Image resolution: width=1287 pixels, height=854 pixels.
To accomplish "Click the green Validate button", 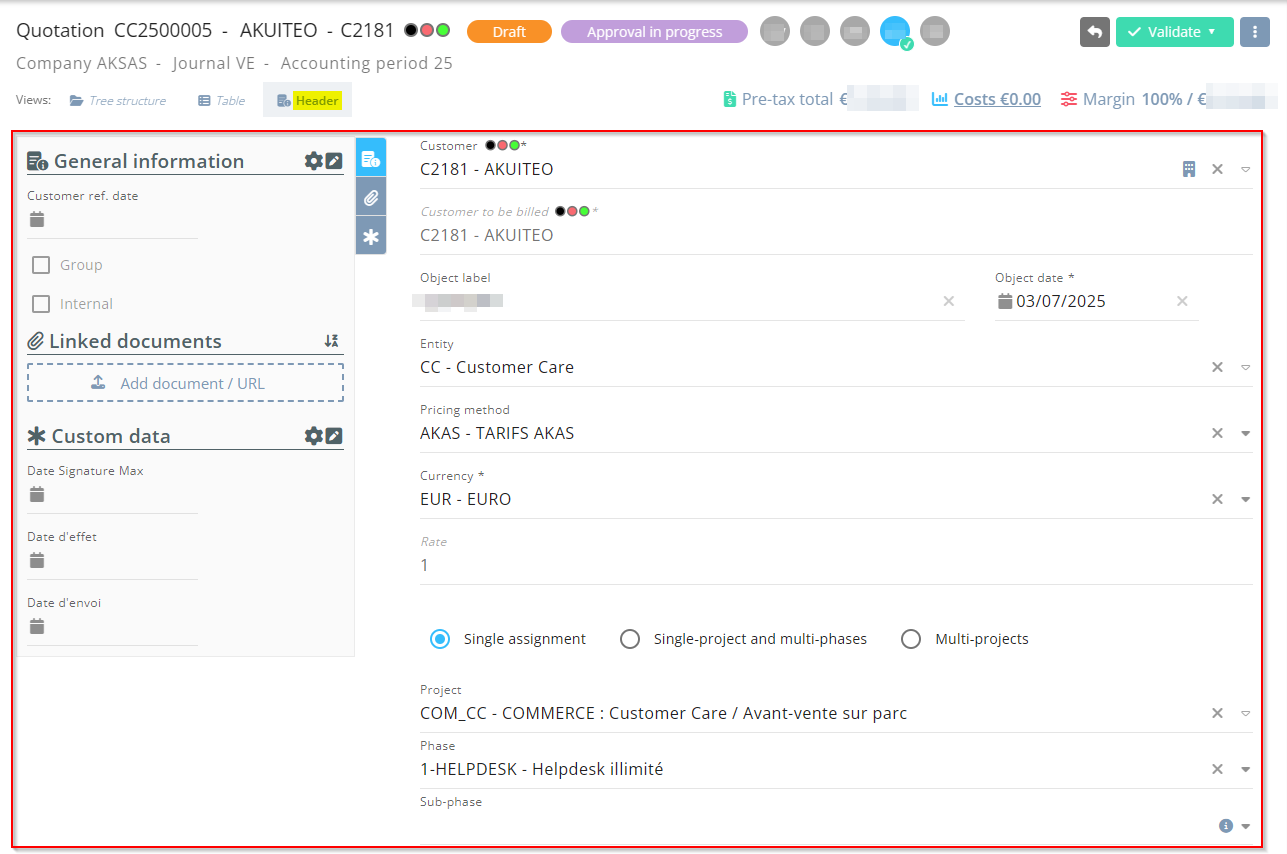I will click(x=1175, y=32).
